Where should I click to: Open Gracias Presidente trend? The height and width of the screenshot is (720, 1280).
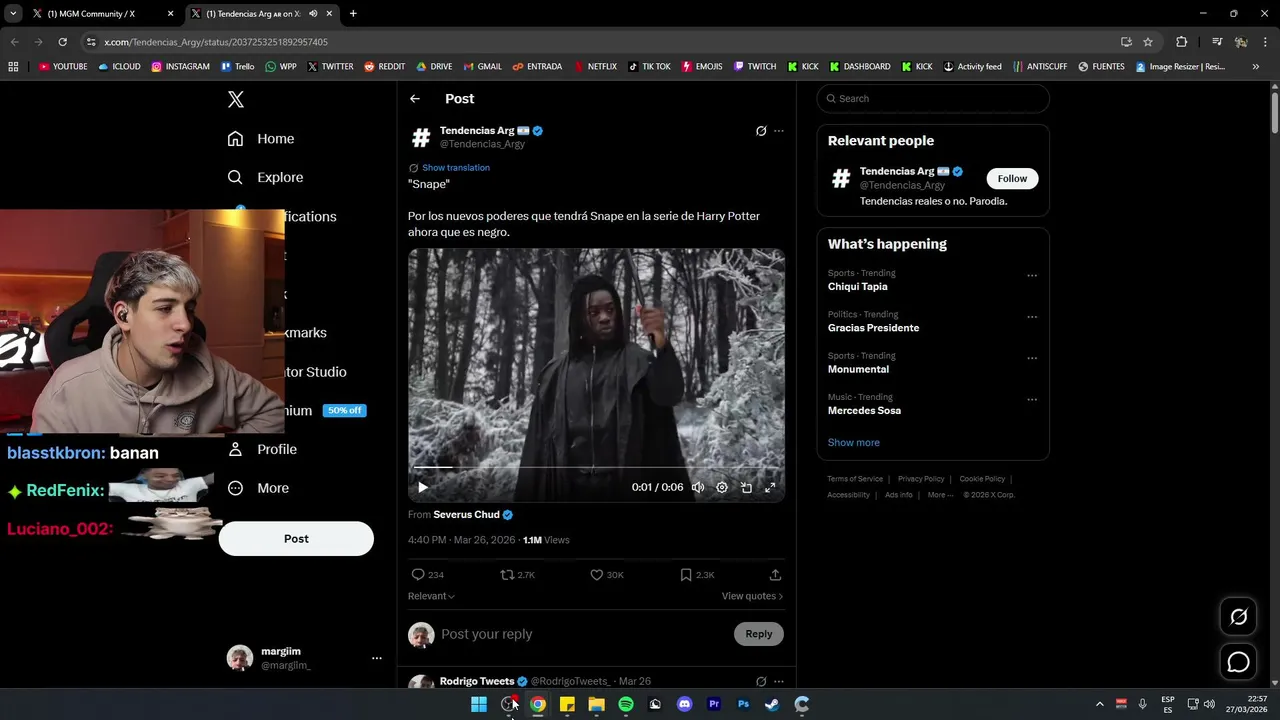(x=873, y=328)
